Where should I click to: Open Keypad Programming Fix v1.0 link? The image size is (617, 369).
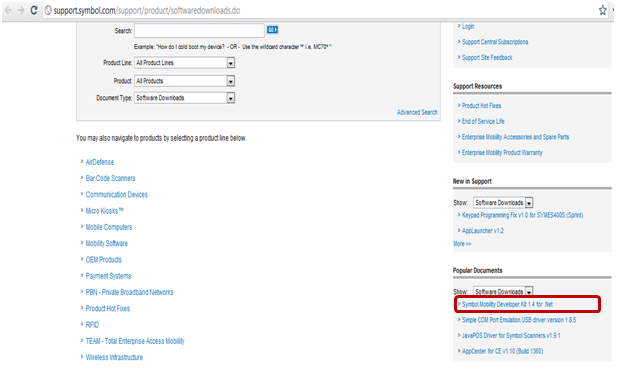(523, 215)
